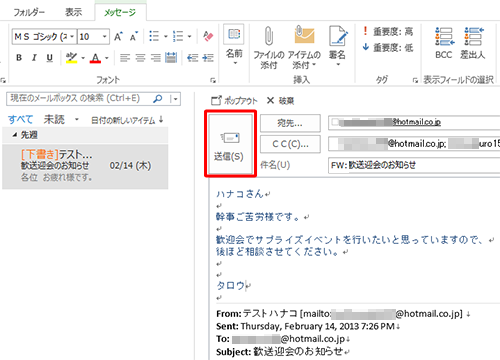Viewport: 500px width, 360px height.
Task: Apply red font color
Action: pos(95,58)
